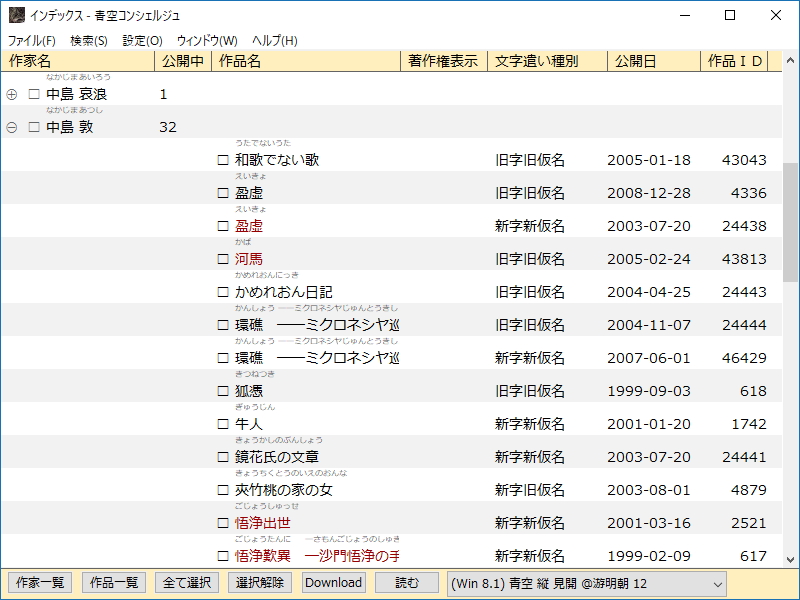Tick the checkbox for 中島 敦

(34, 127)
